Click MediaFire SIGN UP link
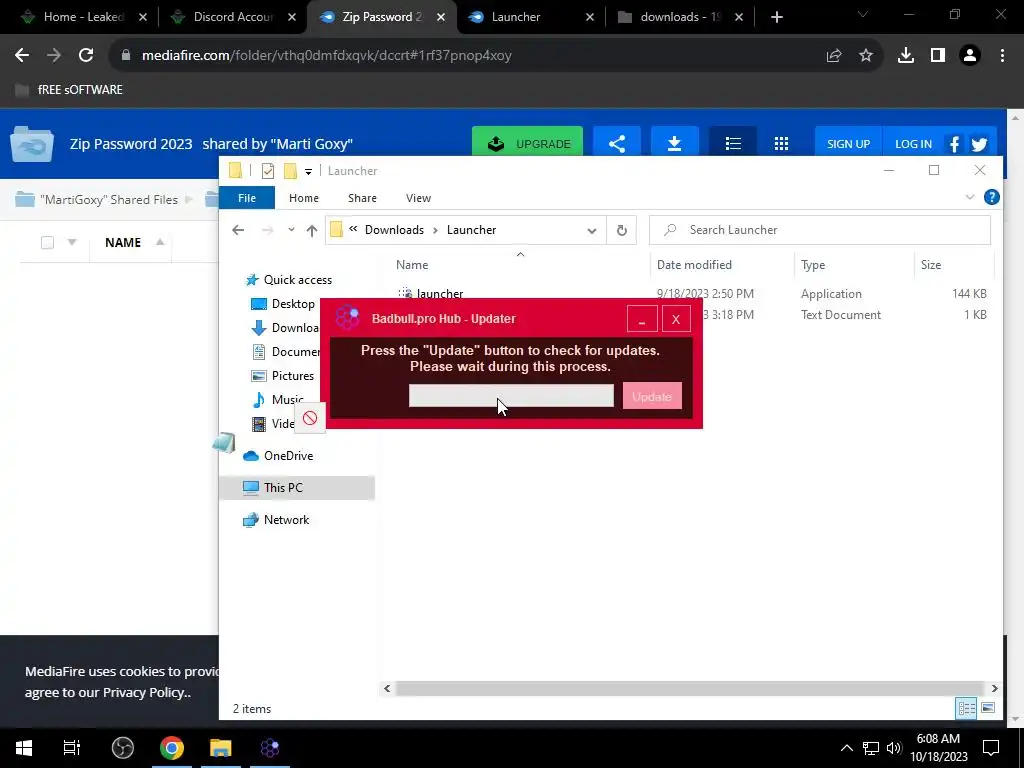The image size is (1024, 768). (848, 144)
